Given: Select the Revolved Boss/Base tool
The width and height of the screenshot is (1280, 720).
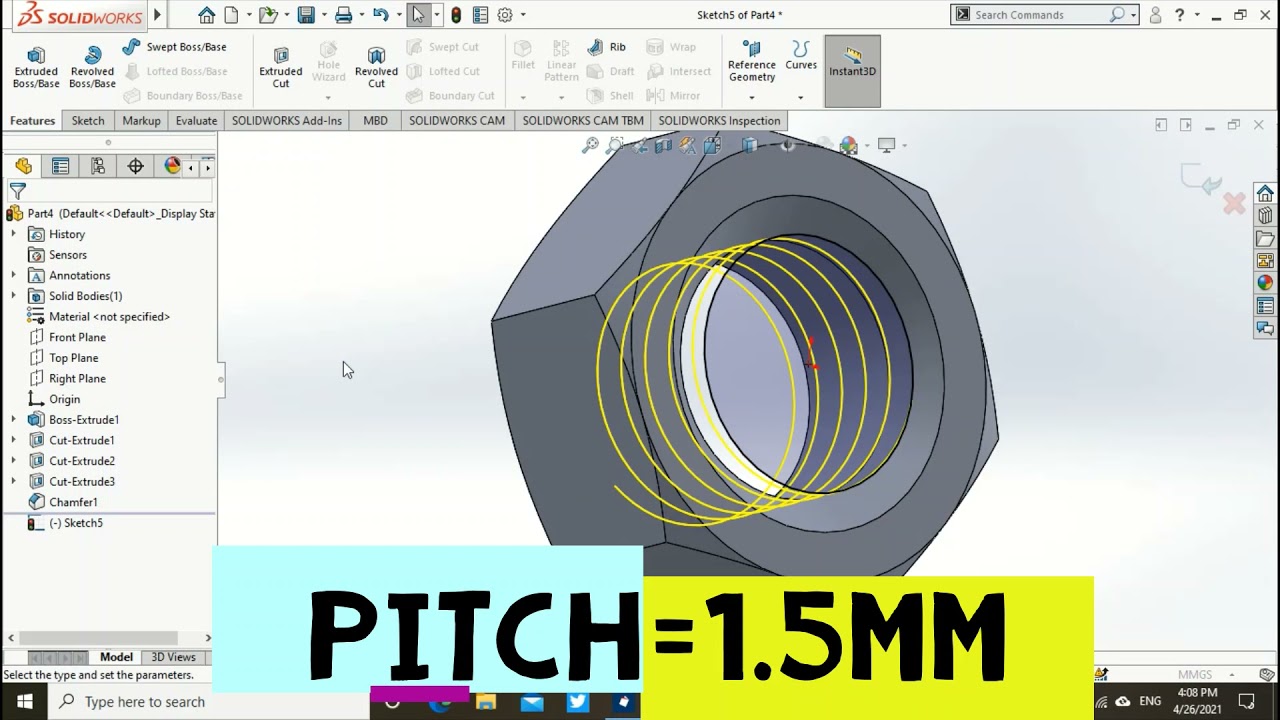Looking at the screenshot, I should pos(92,67).
